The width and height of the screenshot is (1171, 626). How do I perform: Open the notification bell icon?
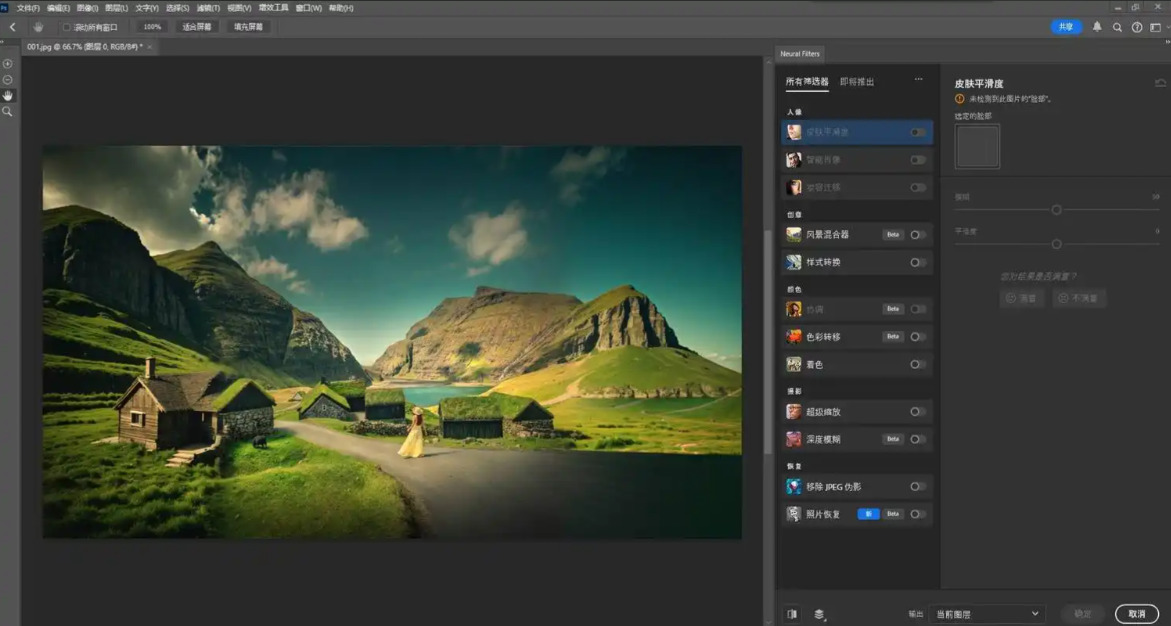pos(1097,27)
